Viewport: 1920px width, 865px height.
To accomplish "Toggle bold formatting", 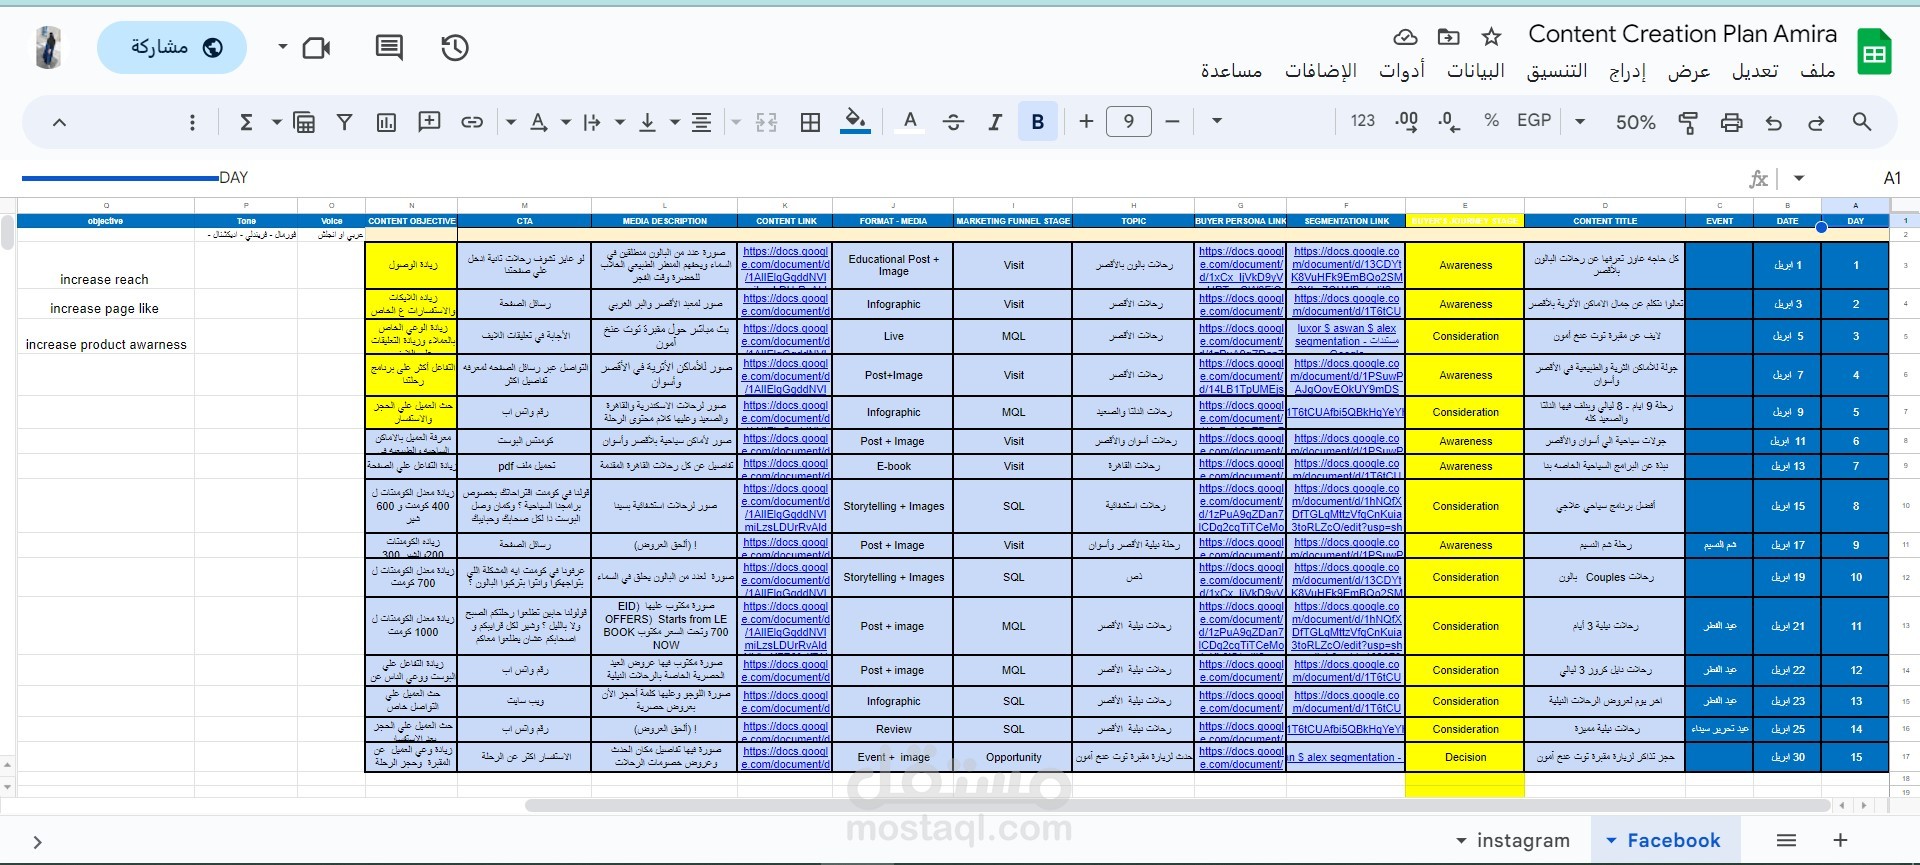I will click(x=1038, y=122).
